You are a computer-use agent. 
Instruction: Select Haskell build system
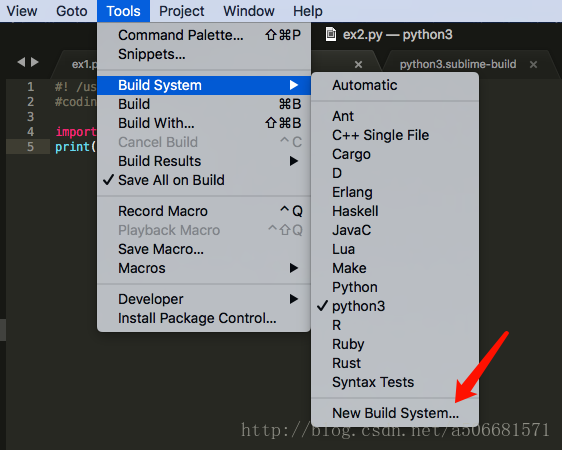pyautogui.click(x=395, y=211)
